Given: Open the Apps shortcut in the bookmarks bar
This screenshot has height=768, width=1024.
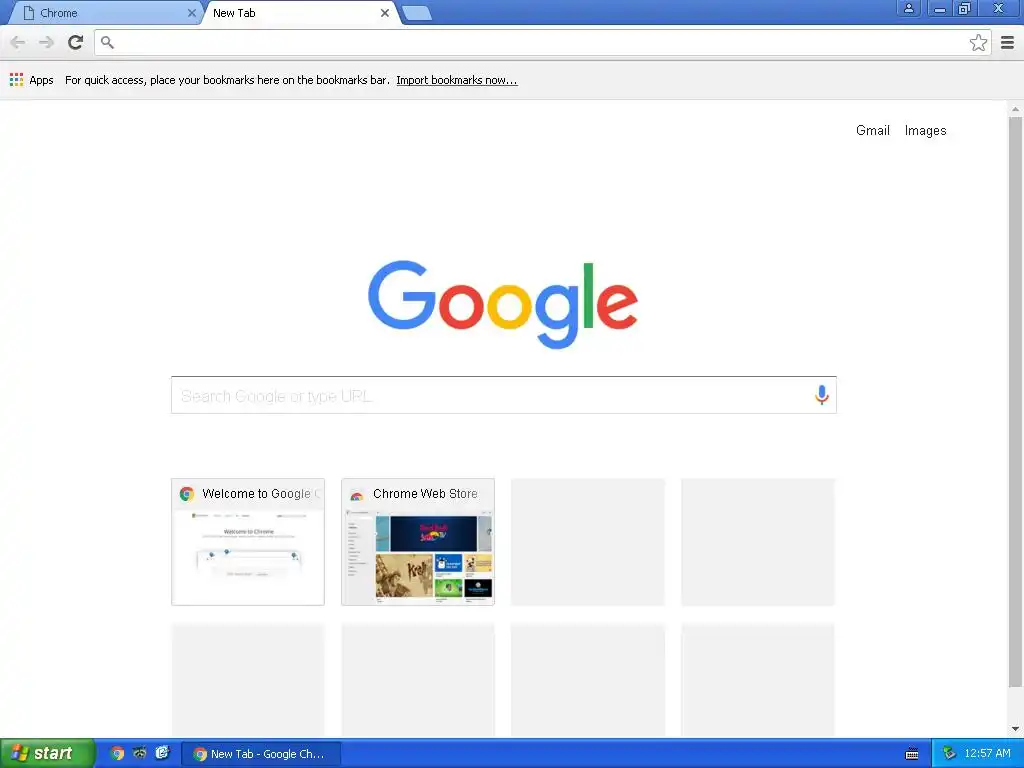Looking at the screenshot, I should click(31, 80).
